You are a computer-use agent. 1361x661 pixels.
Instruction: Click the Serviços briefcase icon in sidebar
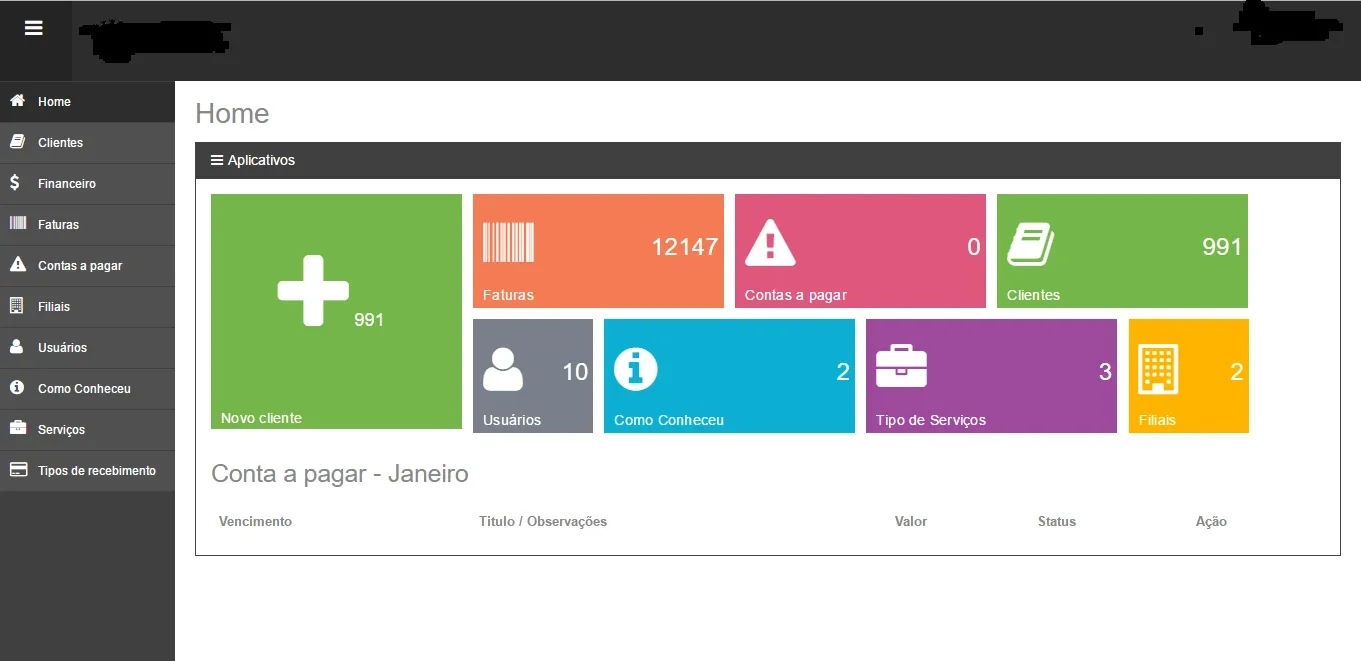click(17, 429)
